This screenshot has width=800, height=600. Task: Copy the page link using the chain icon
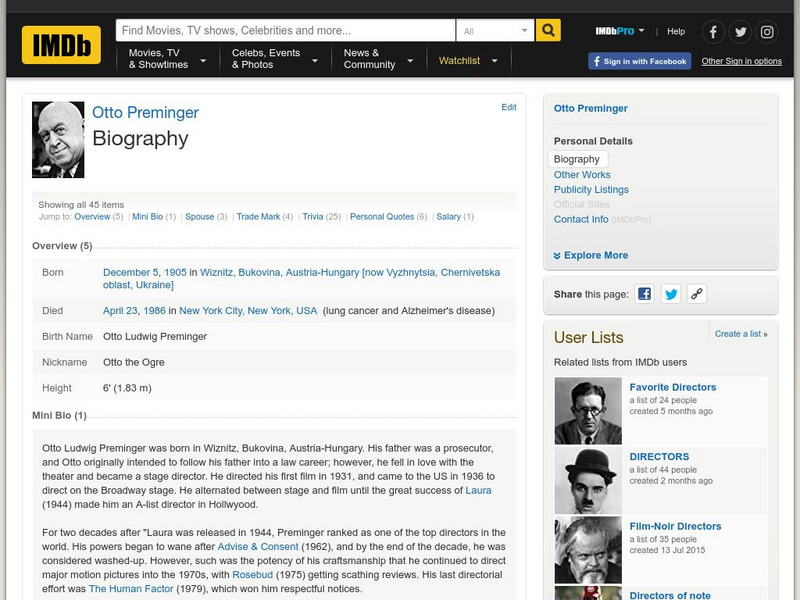(695, 293)
